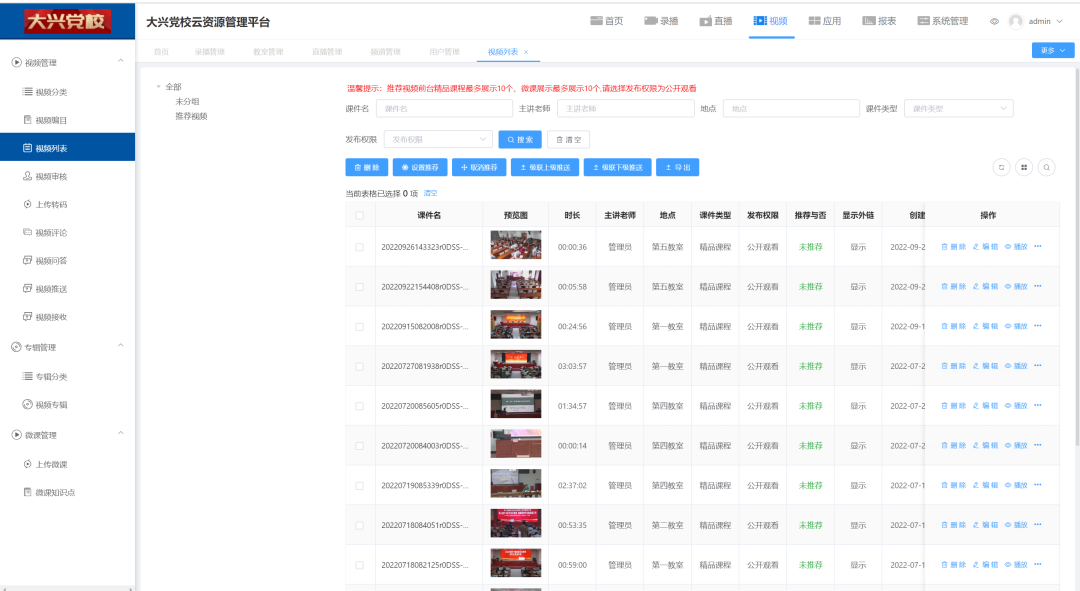Open the column layout grid icon
1080x591 pixels.
tap(1023, 167)
